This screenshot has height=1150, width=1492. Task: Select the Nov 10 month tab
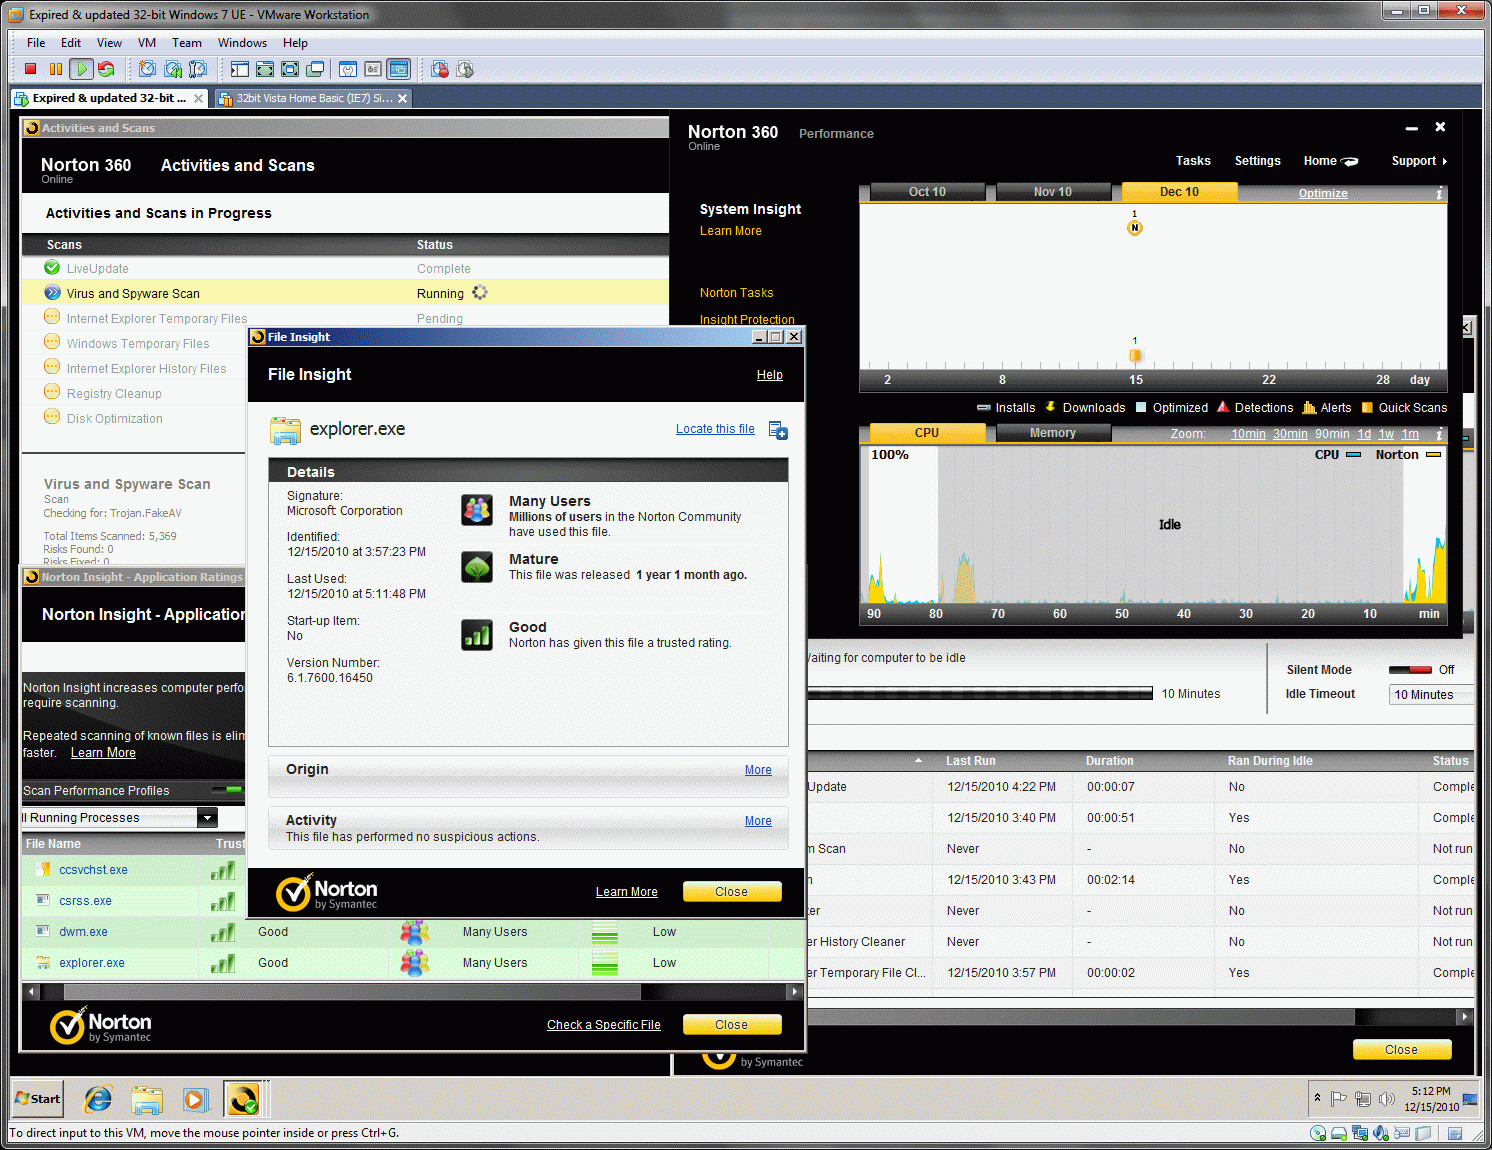coord(1052,192)
